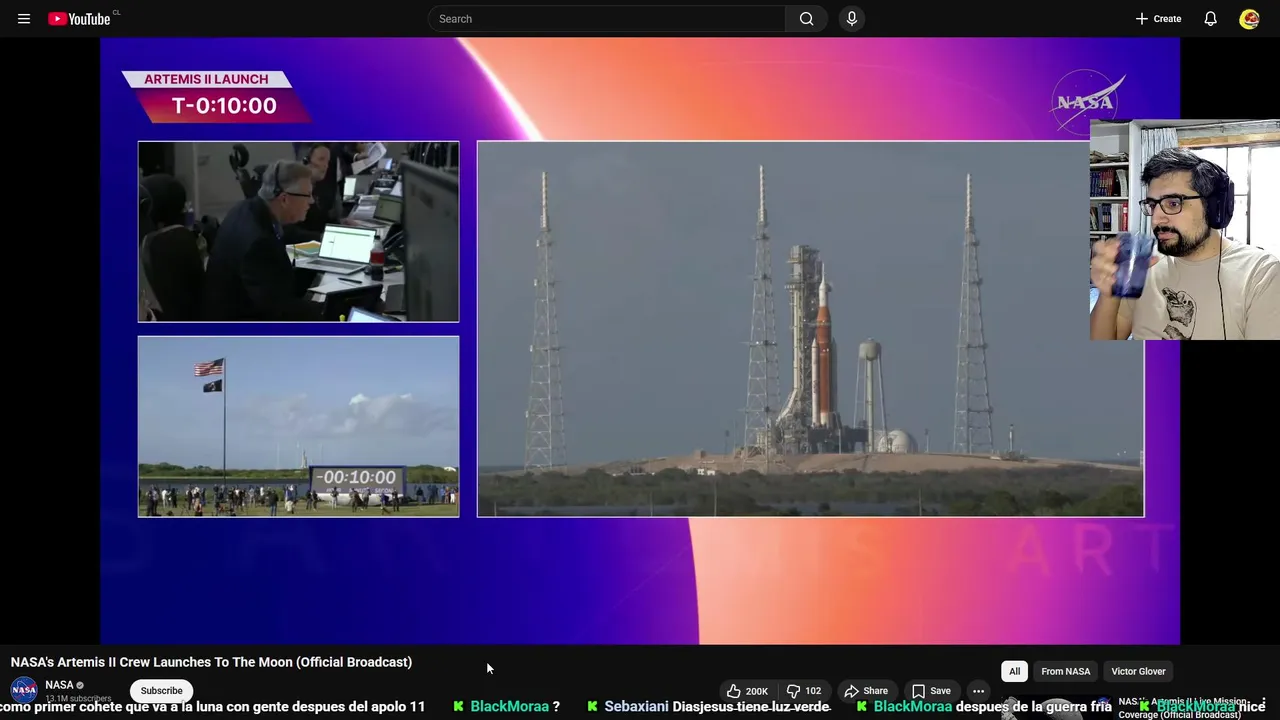Select the From NASA filter chip

point(1066,671)
